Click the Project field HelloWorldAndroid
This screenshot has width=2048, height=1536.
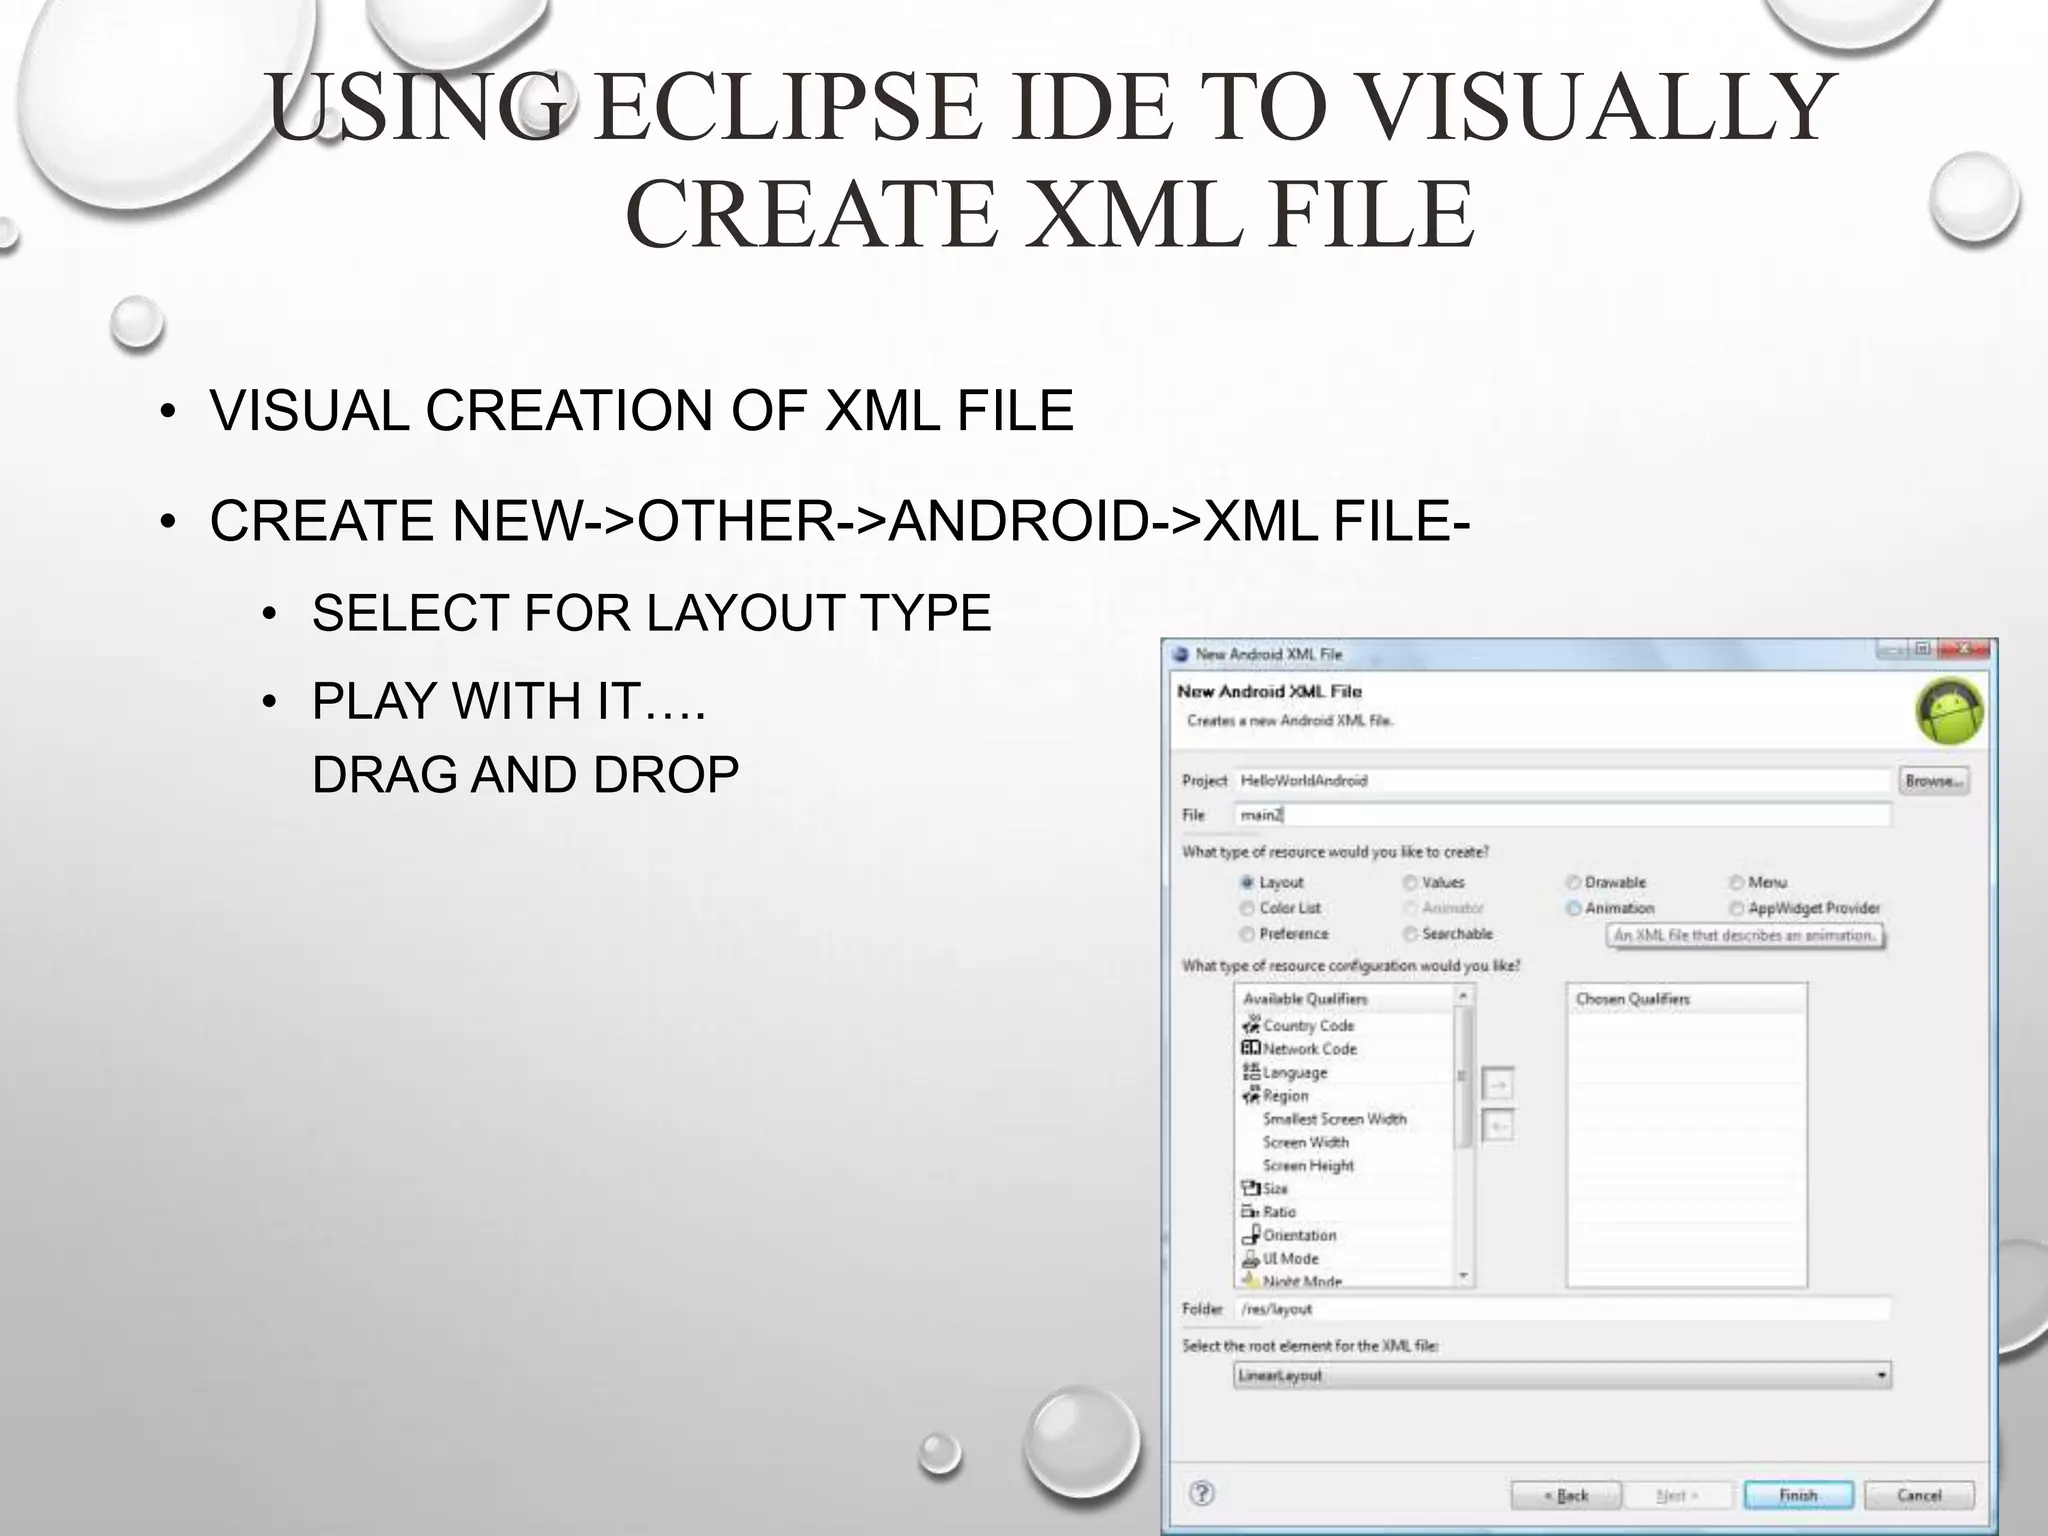(1562, 781)
